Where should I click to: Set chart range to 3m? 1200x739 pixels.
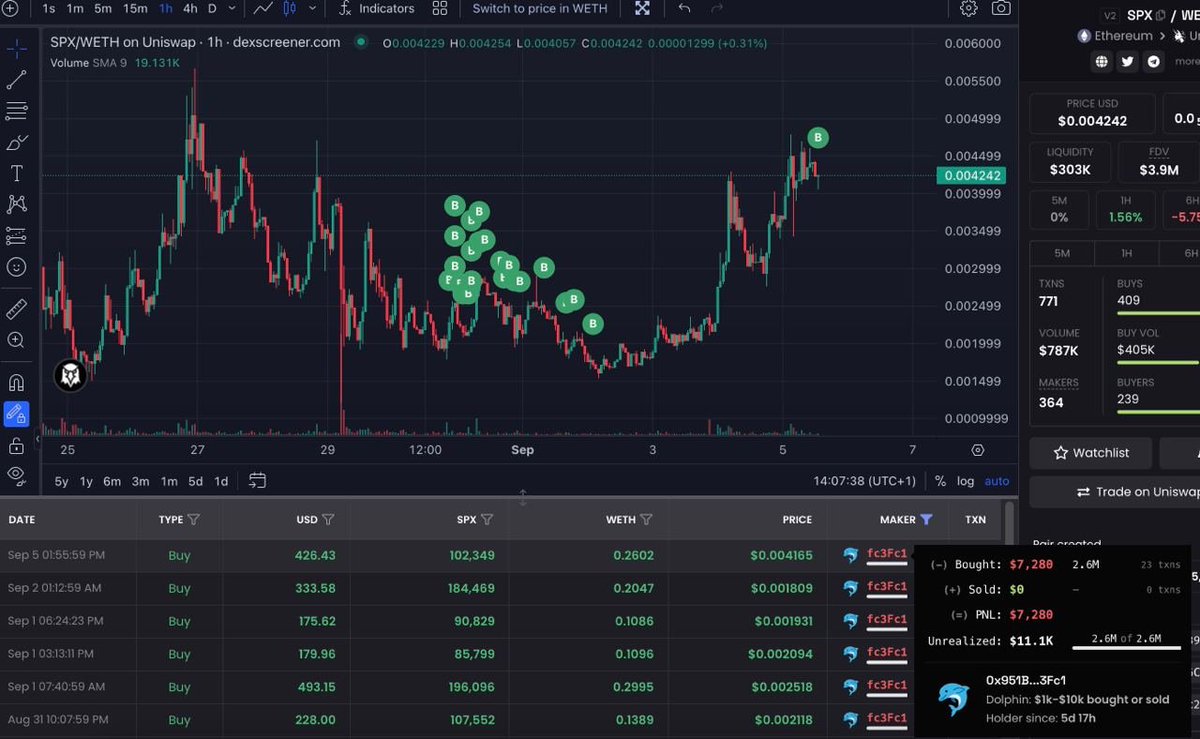coord(140,481)
